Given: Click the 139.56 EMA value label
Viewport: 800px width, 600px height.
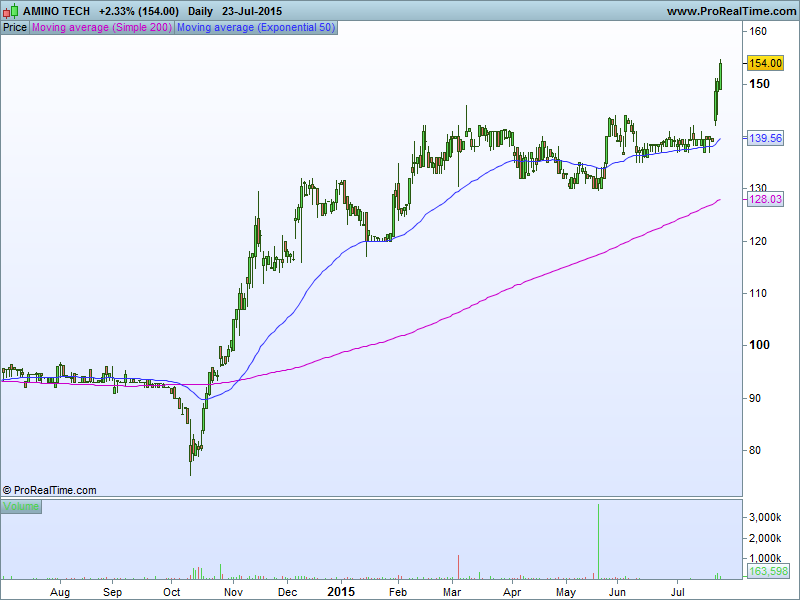Looking at the screenshot, I should 765,138.
